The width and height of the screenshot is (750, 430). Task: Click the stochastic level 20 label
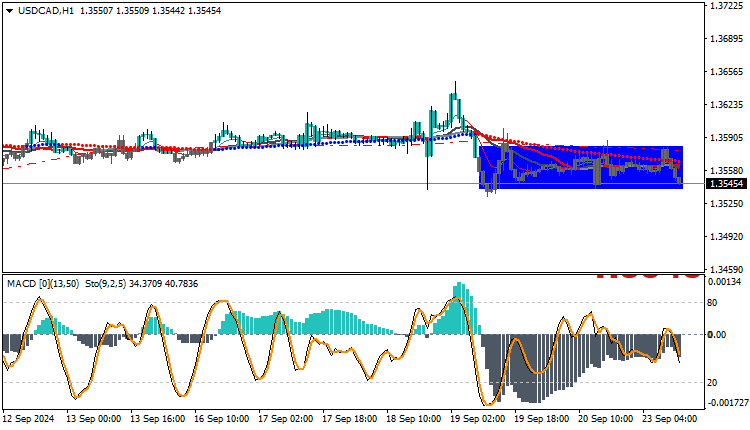tap(712, 383)
